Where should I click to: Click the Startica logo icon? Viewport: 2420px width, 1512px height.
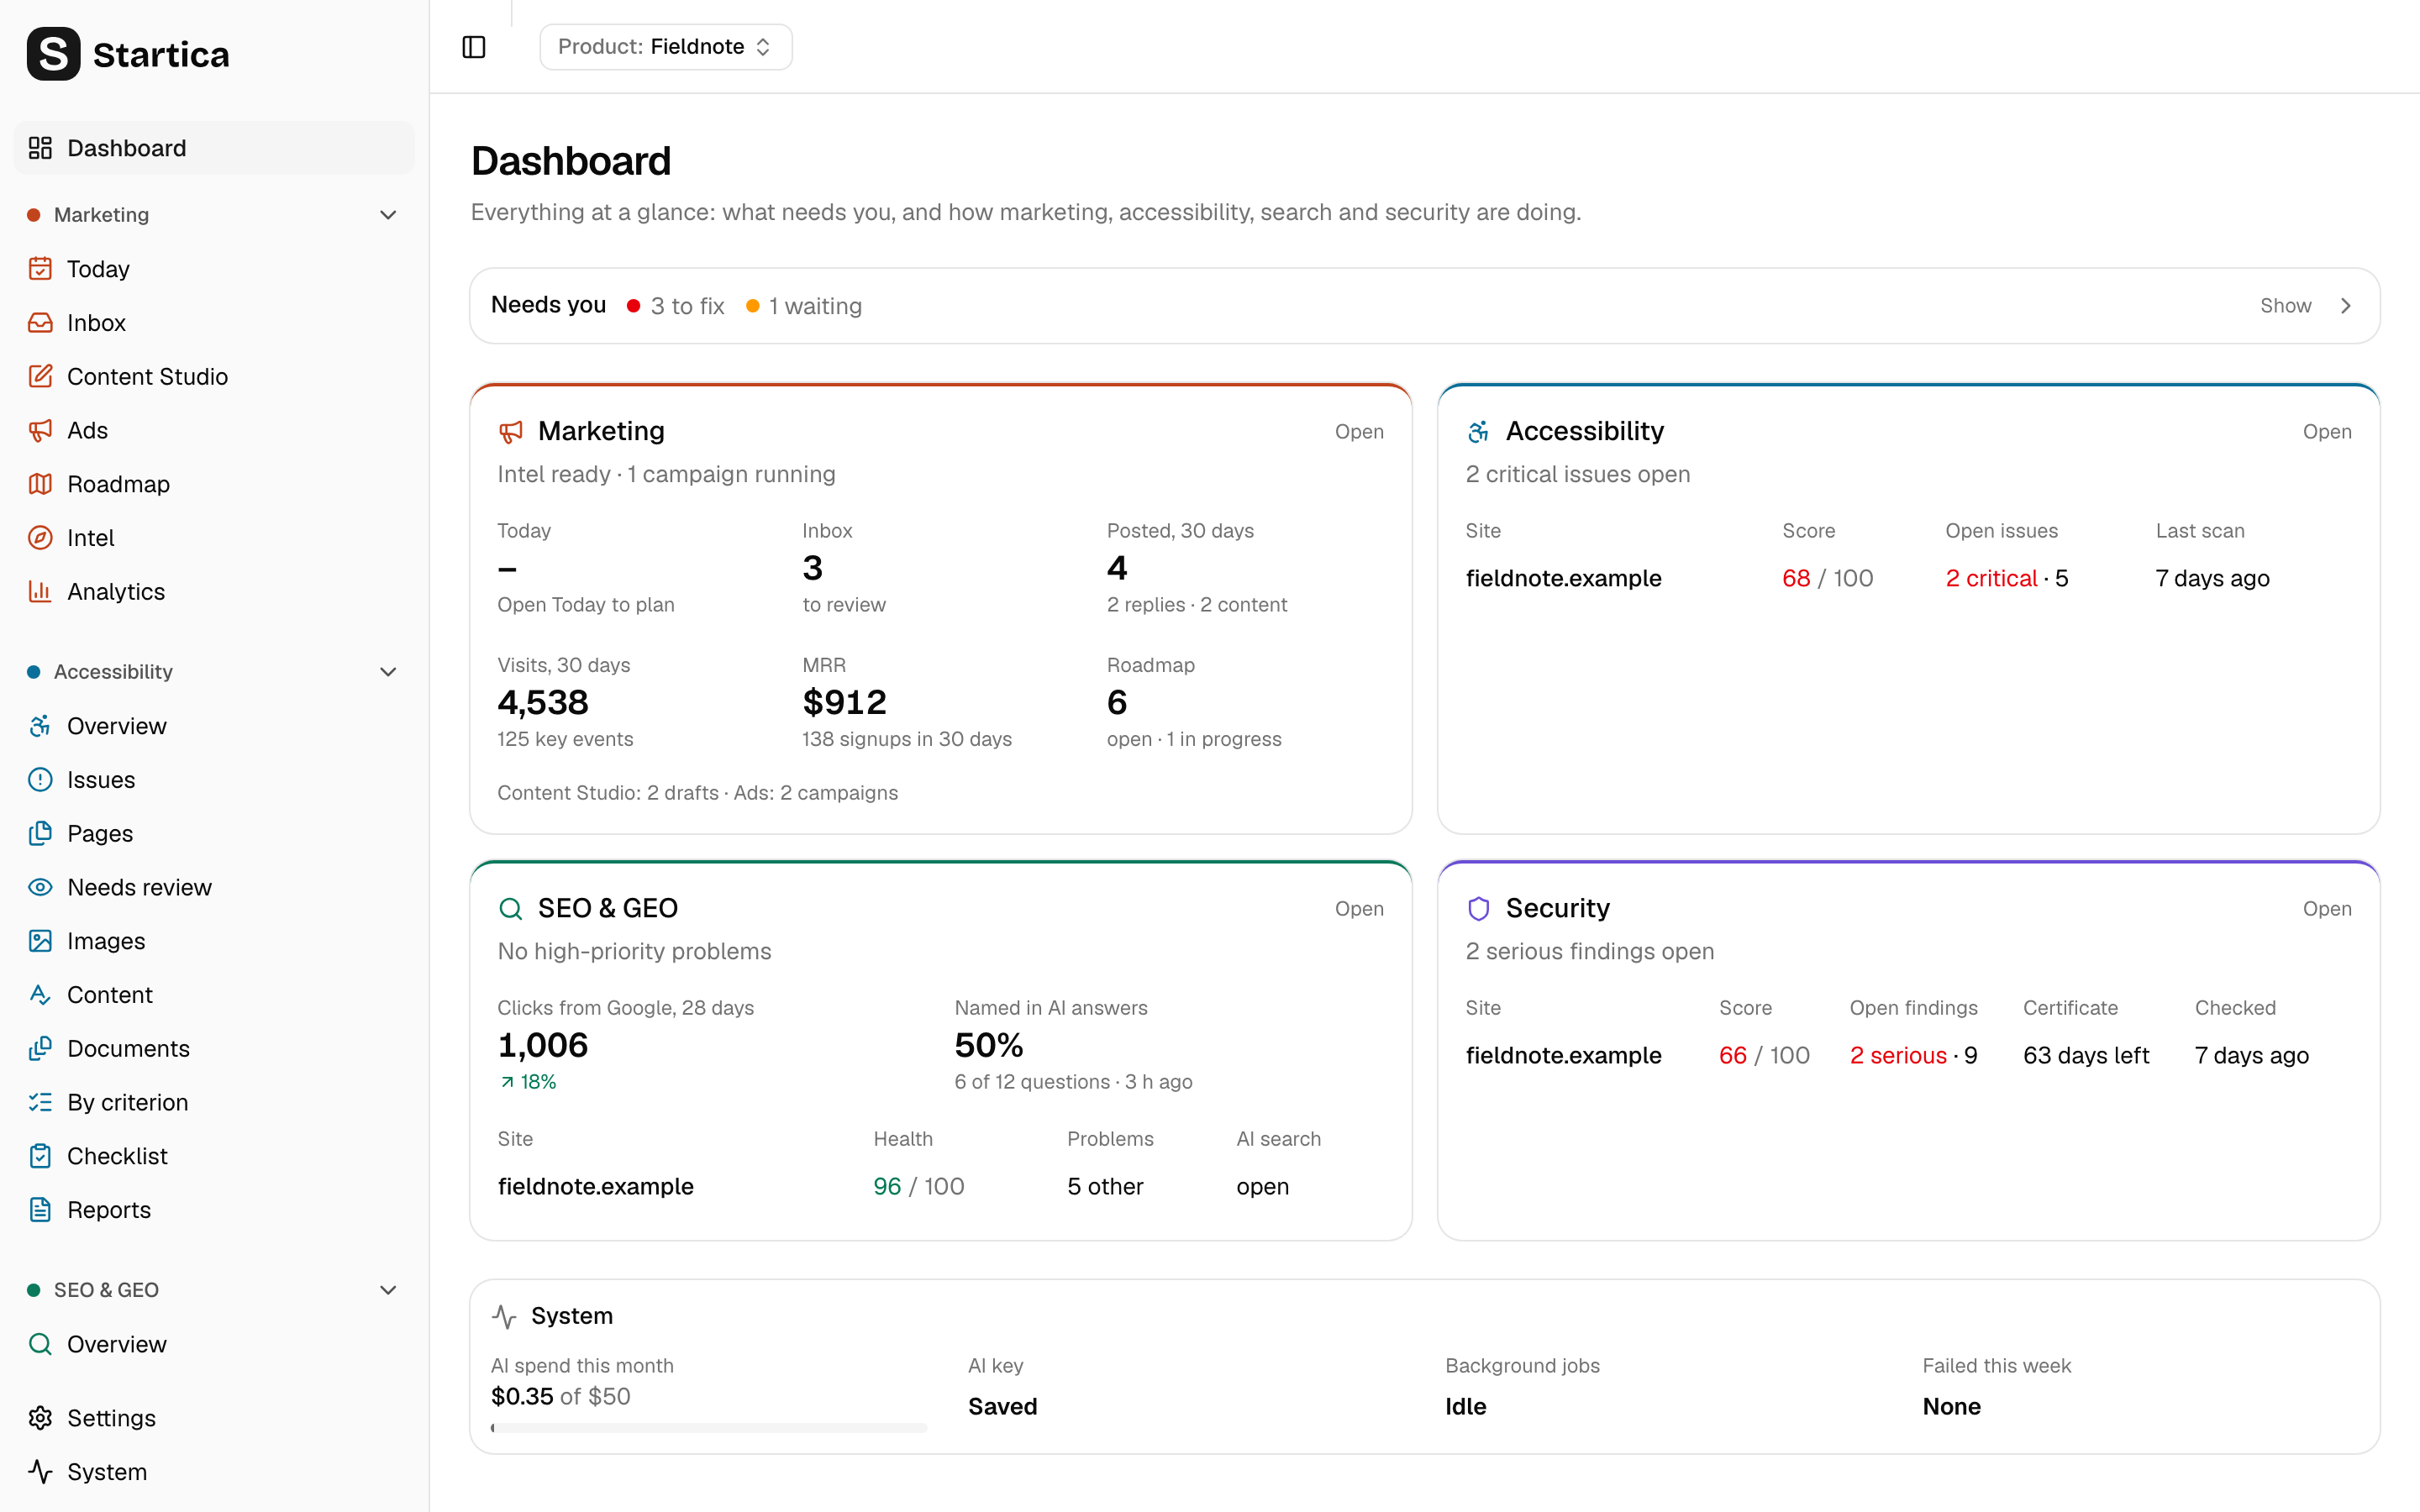pyautogui.click(x=53, y=54)
